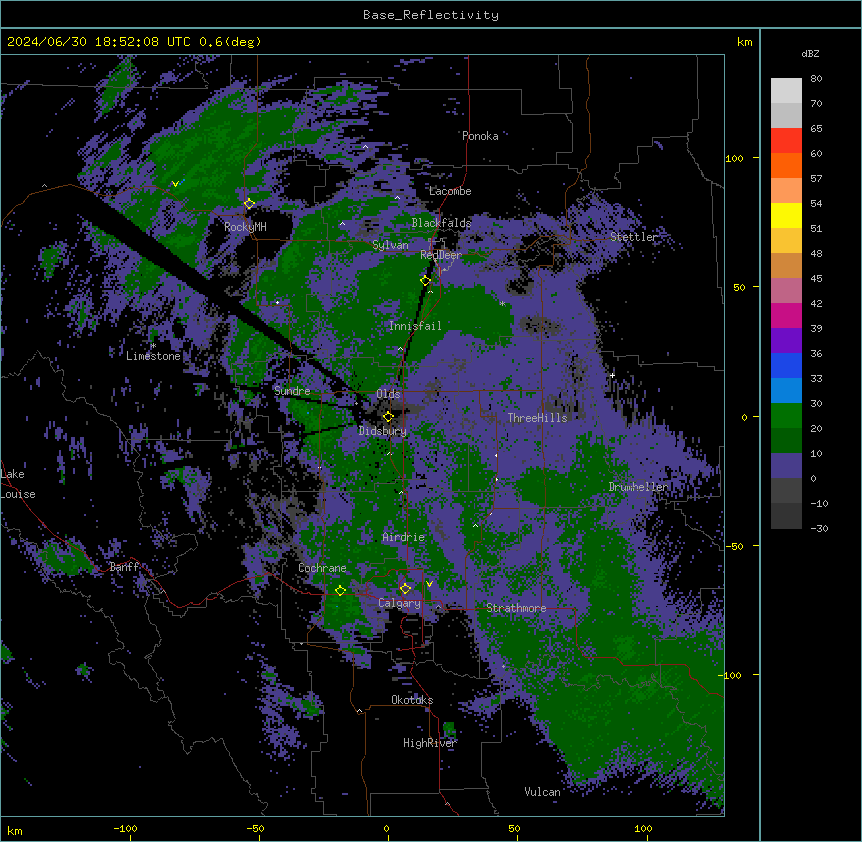Select the ThreeHills label
Image resolution: width=862 pixels, height=842 pixels.
point(537,418)
